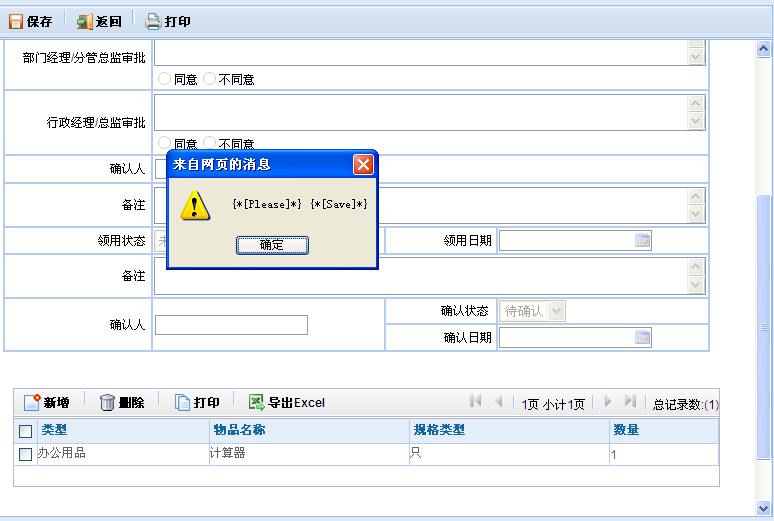Click into the 行政经理/总监审批 text area
The image size is (774, 521).
pyautogui.click(x=422, y=112)
